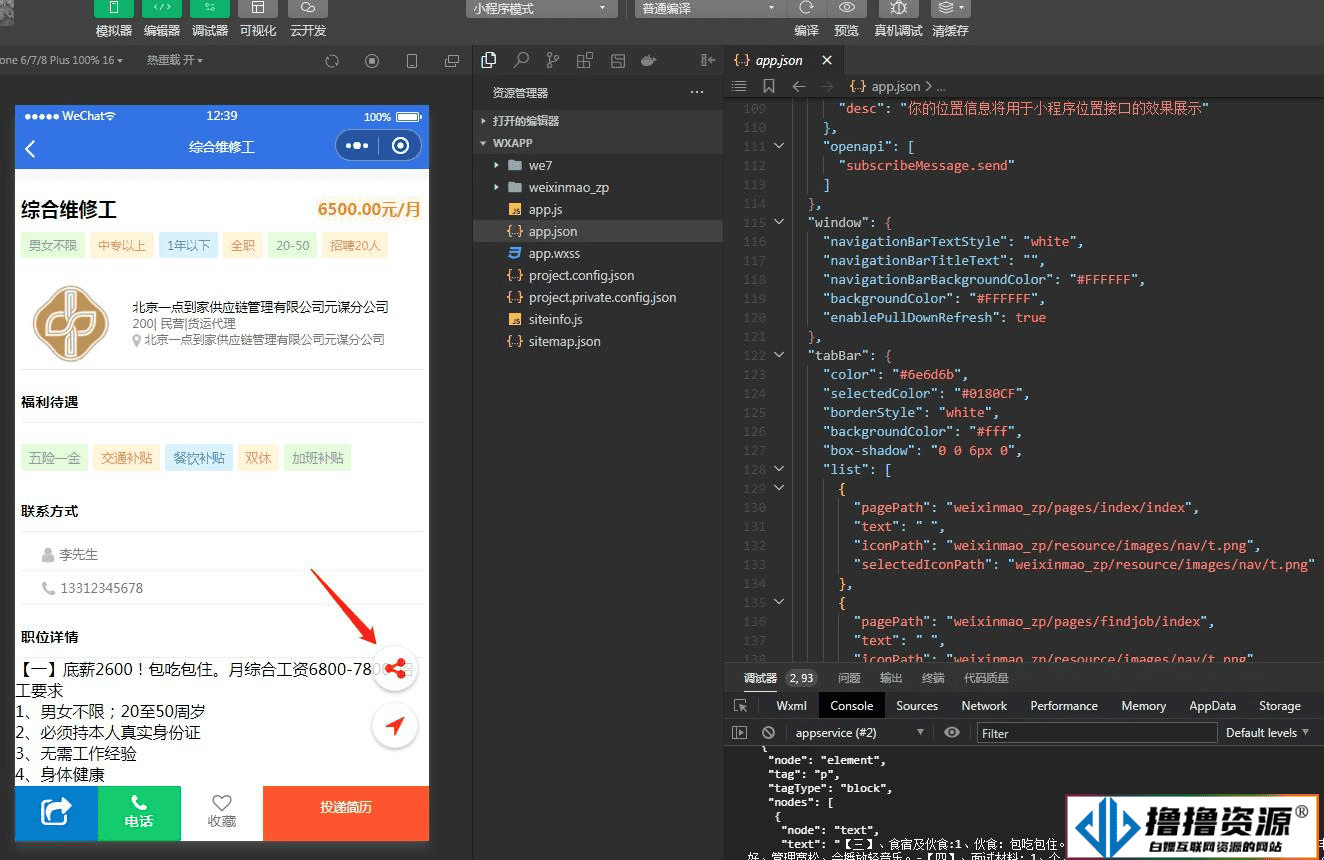Toggle the console sidebar panel icon
The height and width of the screenshot is (860, 1324).
pyautogui.click(x=740, y=733)
